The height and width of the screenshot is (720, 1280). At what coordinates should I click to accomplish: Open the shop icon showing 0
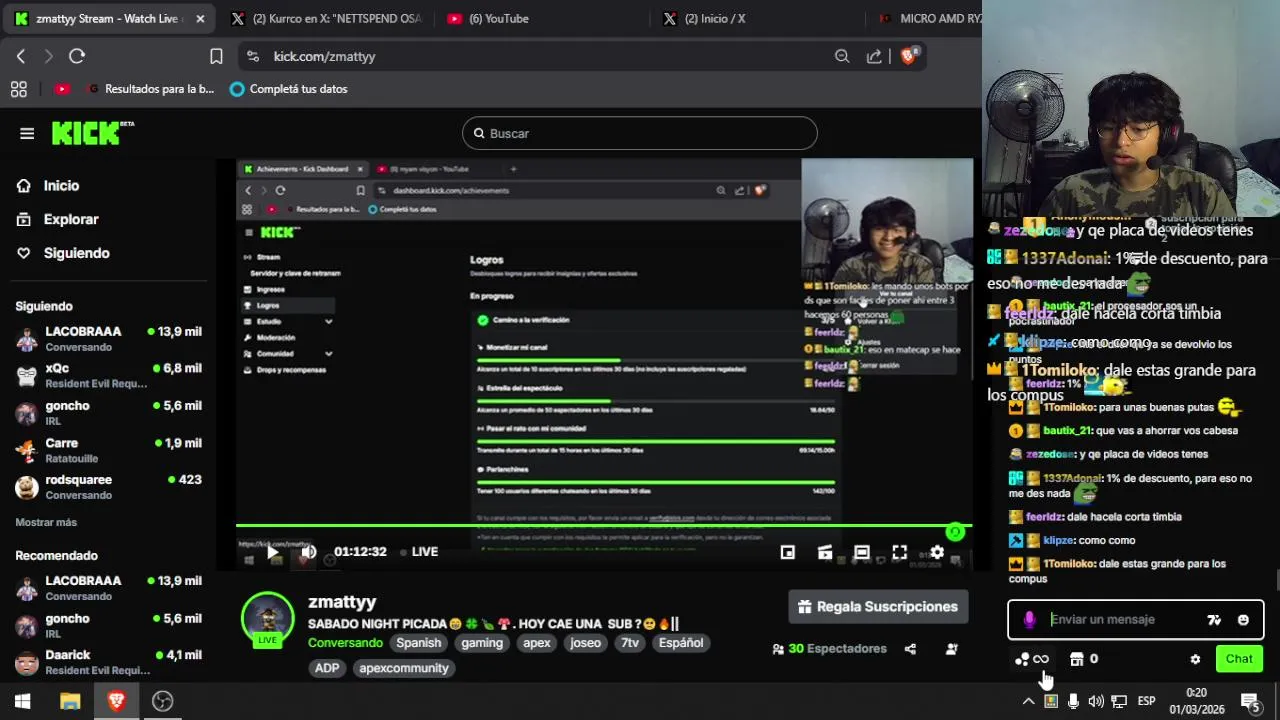1084,659
